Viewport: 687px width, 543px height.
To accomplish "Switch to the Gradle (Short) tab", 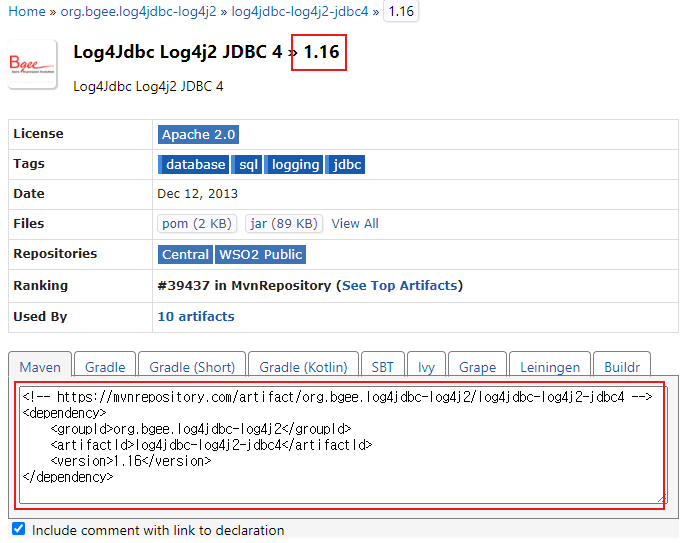I will [192, 365].
